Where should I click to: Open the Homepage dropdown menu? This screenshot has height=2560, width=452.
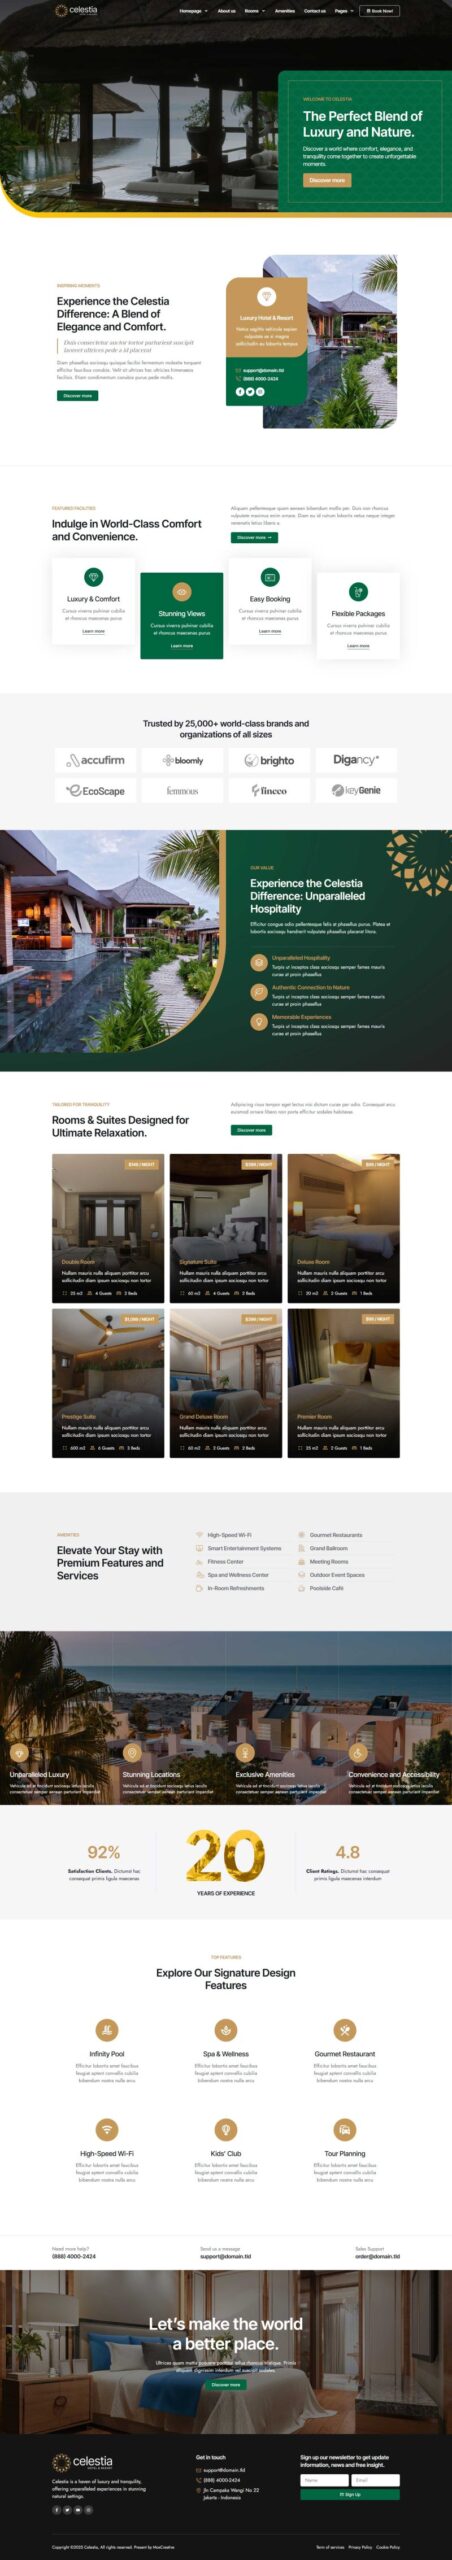tap(193, 11)
